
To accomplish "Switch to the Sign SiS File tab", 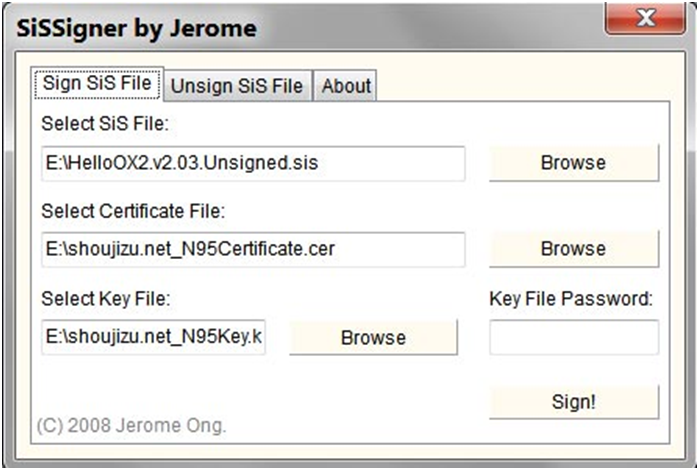I will point(97,84).
